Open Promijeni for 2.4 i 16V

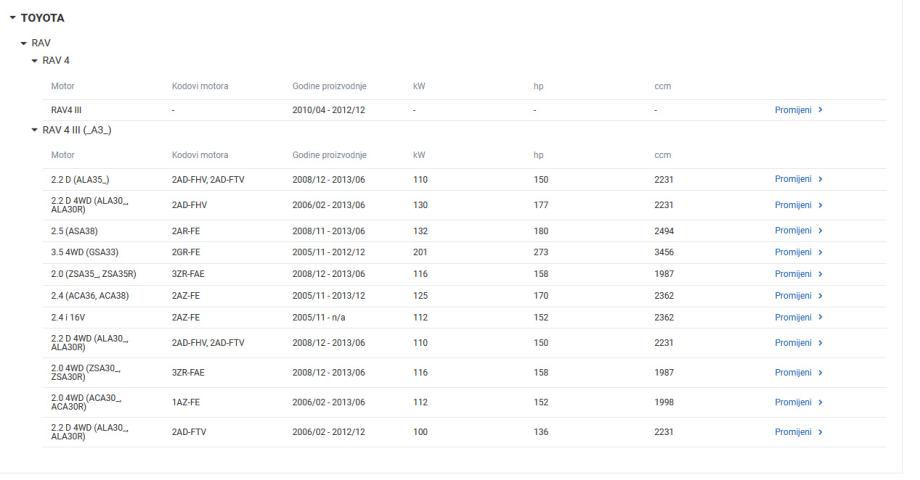pos(798,317)
